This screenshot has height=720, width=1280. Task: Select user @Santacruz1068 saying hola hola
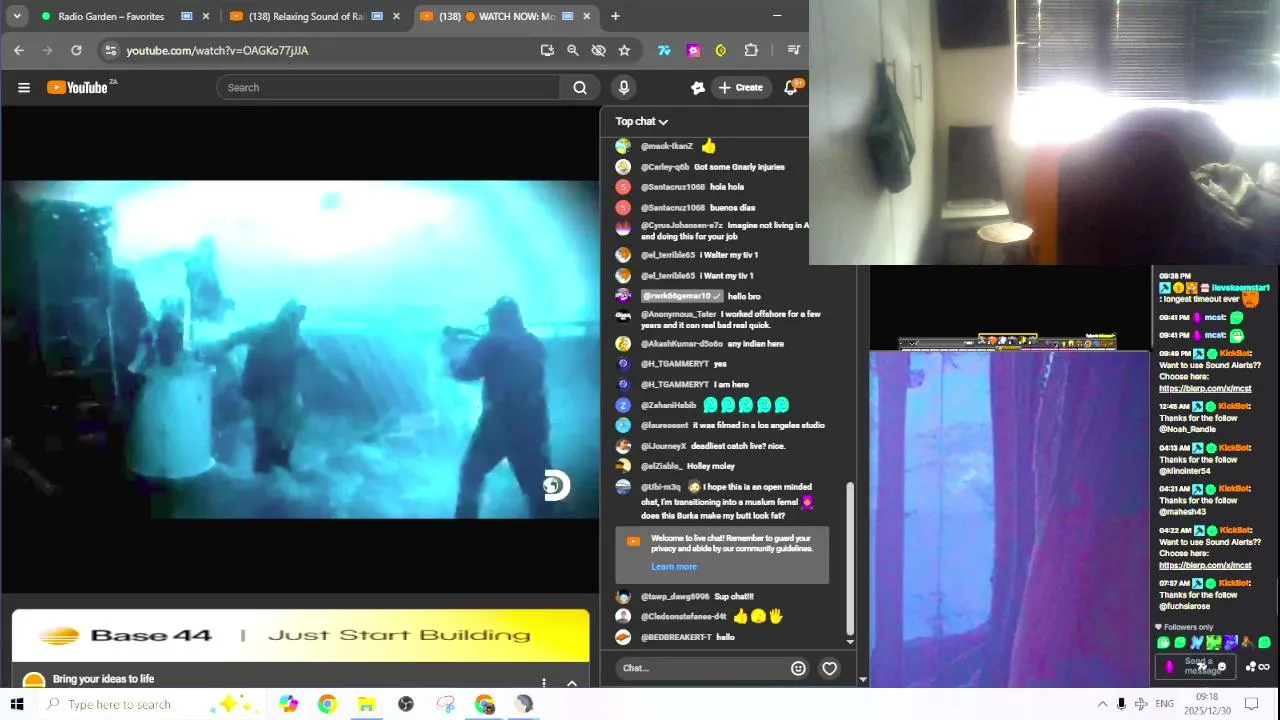coord(673,188)
